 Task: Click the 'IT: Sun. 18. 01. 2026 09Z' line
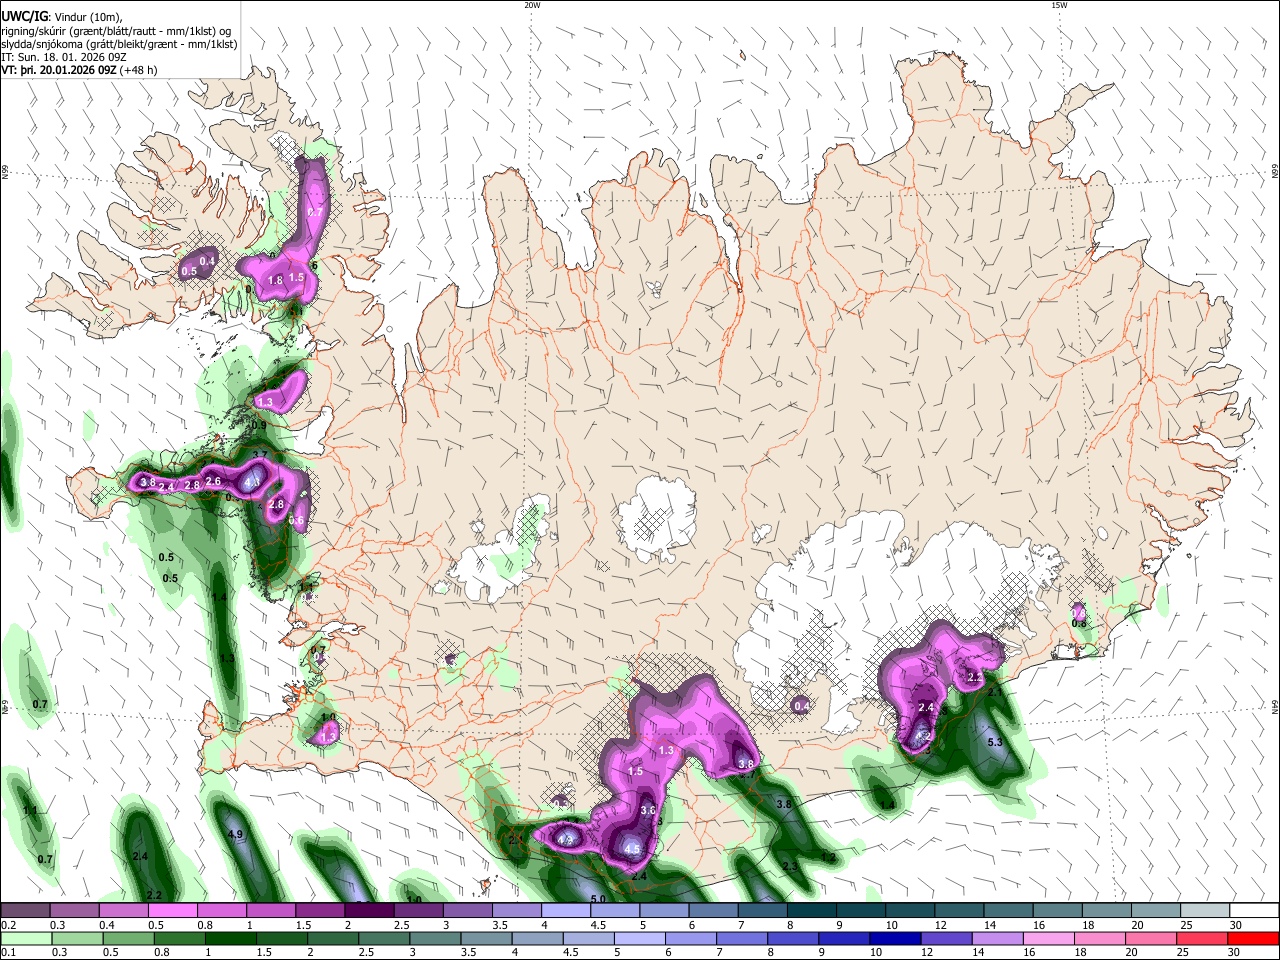[x=63, y=57]
